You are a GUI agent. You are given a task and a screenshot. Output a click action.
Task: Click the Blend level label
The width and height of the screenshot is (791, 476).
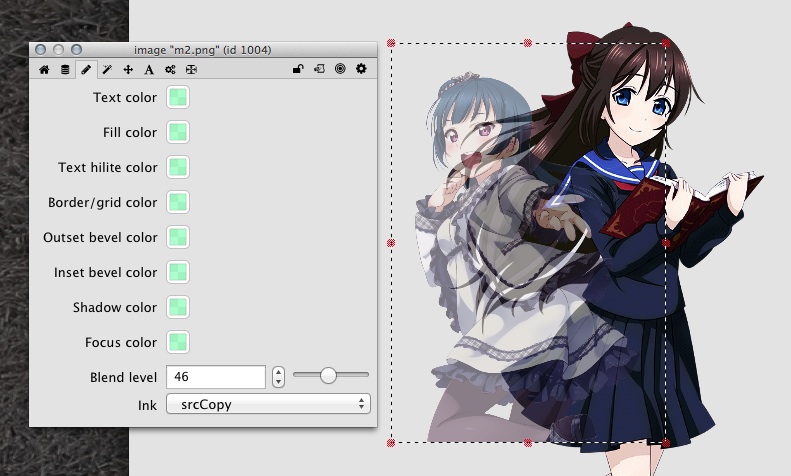click(x=124, y=378)
